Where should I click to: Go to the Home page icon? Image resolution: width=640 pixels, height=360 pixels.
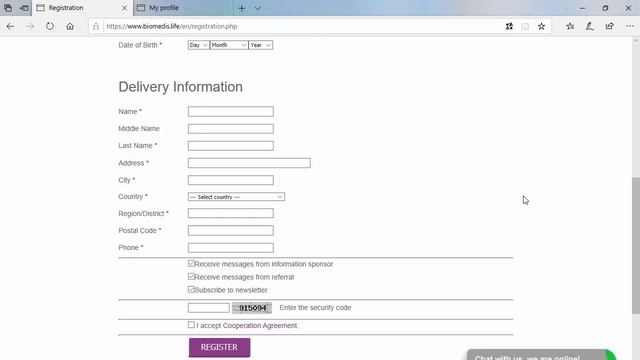click(x=70, y=26)
